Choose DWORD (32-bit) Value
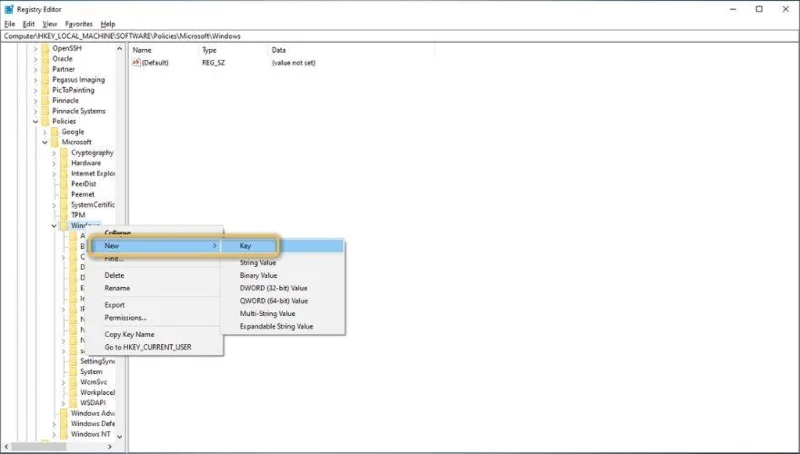The height and width of the screenshot is (454, 800). tap(283, 288)
